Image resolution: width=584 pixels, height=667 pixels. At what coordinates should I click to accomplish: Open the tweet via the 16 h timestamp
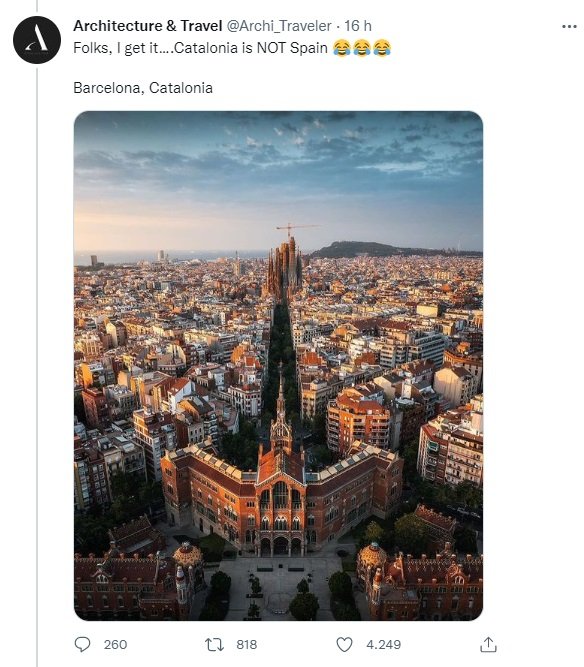click(358, 26)
